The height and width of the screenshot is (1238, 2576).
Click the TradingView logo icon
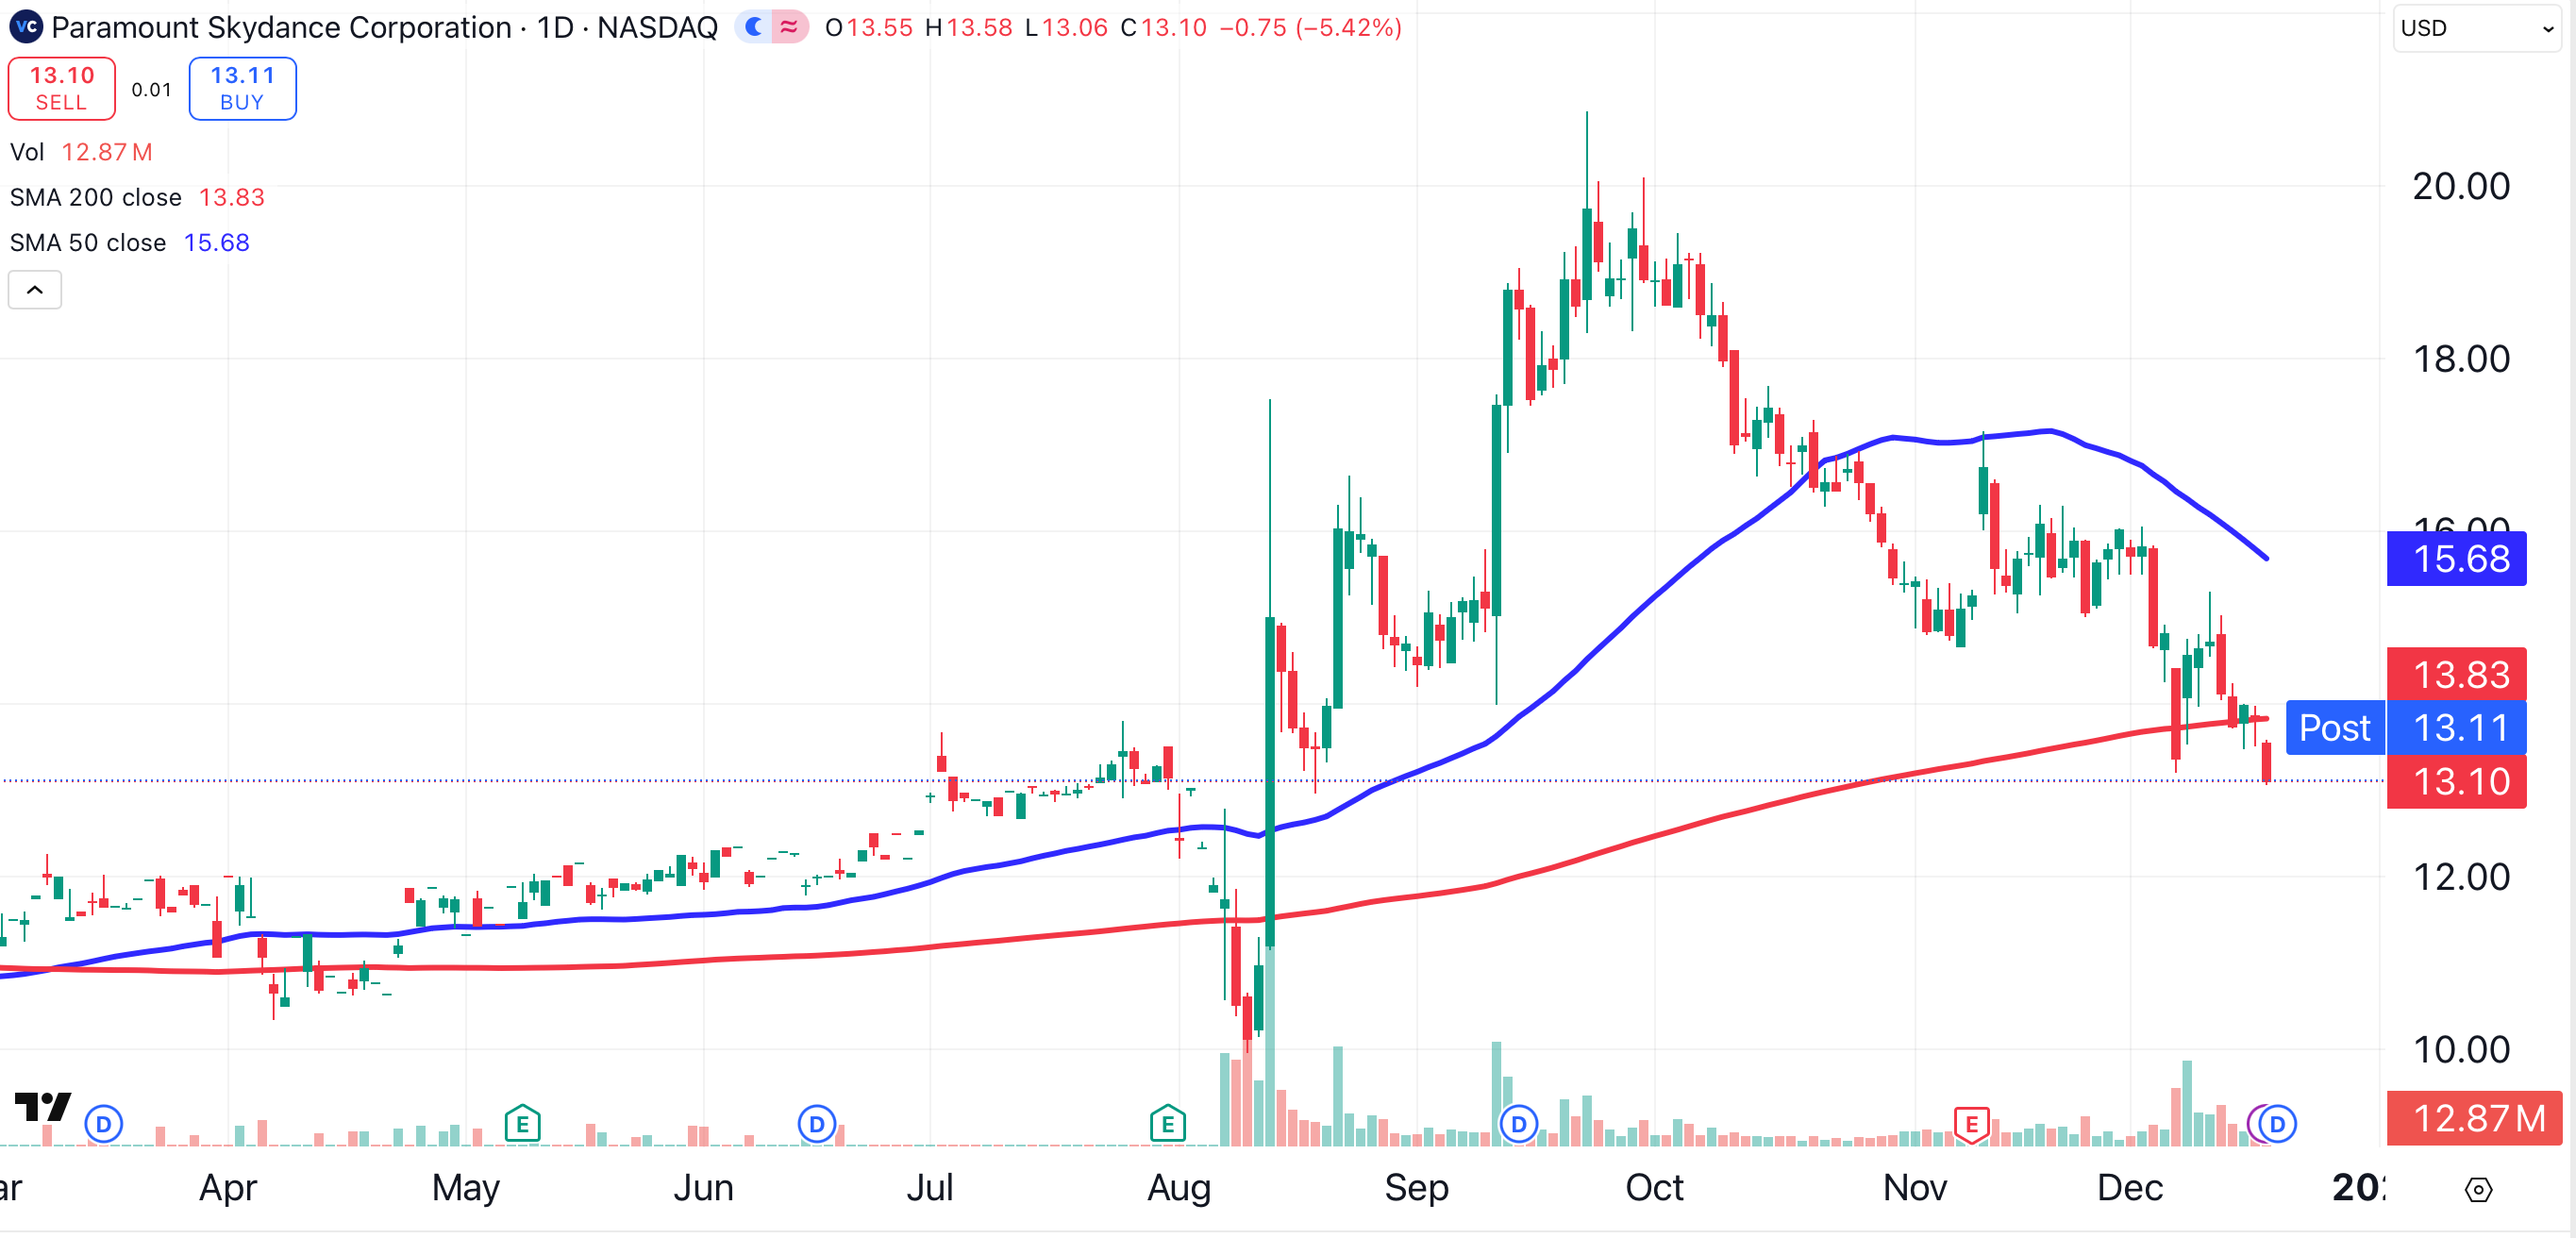tap(42, 1106)
